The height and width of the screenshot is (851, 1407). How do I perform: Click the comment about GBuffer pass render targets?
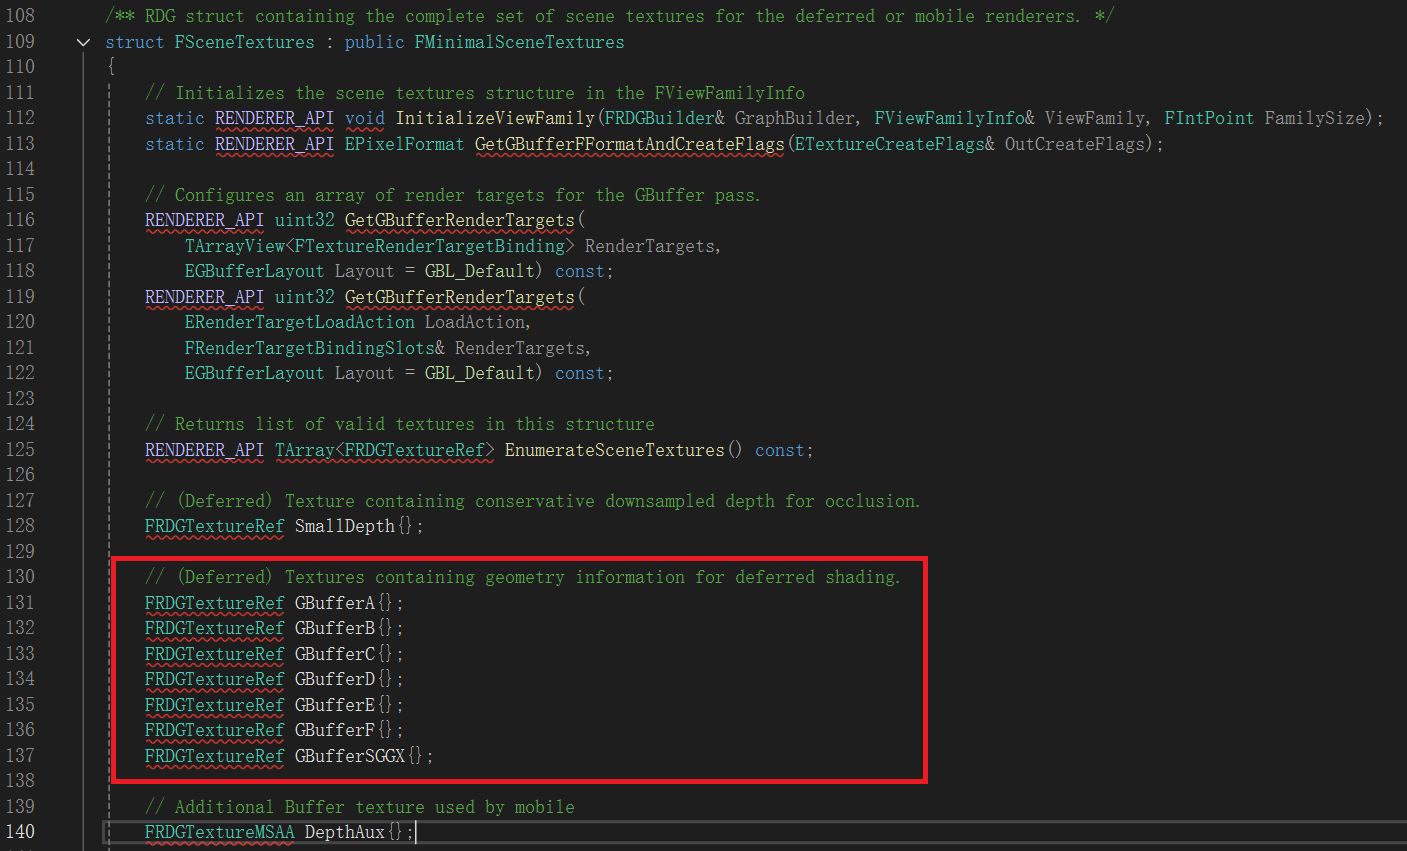452,195
